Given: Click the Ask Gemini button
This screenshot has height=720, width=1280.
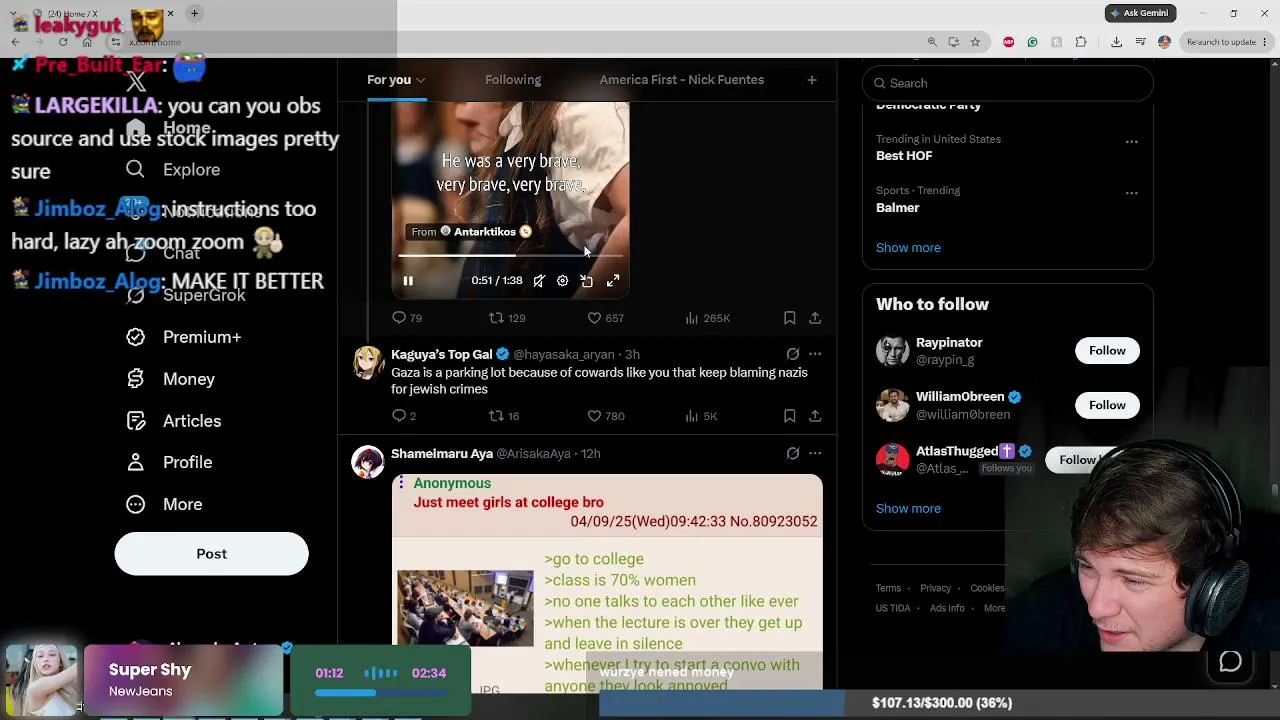Looking at the screenshot, I should click(1140, 13).
